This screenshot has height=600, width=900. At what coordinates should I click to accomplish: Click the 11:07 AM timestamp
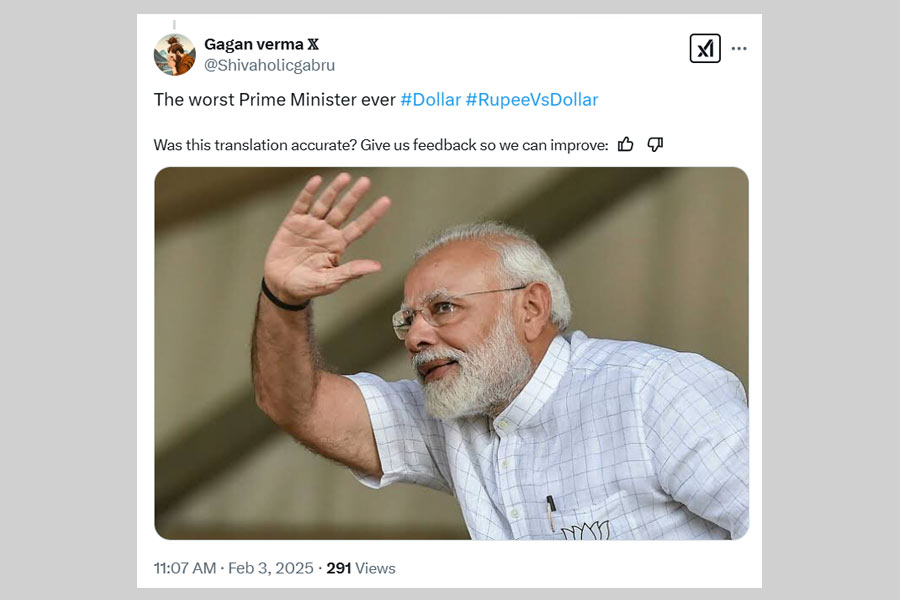(185, 568)
